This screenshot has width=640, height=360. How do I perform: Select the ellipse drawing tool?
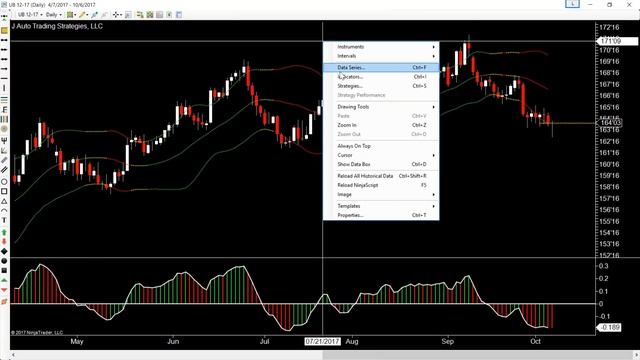[4, 181]
